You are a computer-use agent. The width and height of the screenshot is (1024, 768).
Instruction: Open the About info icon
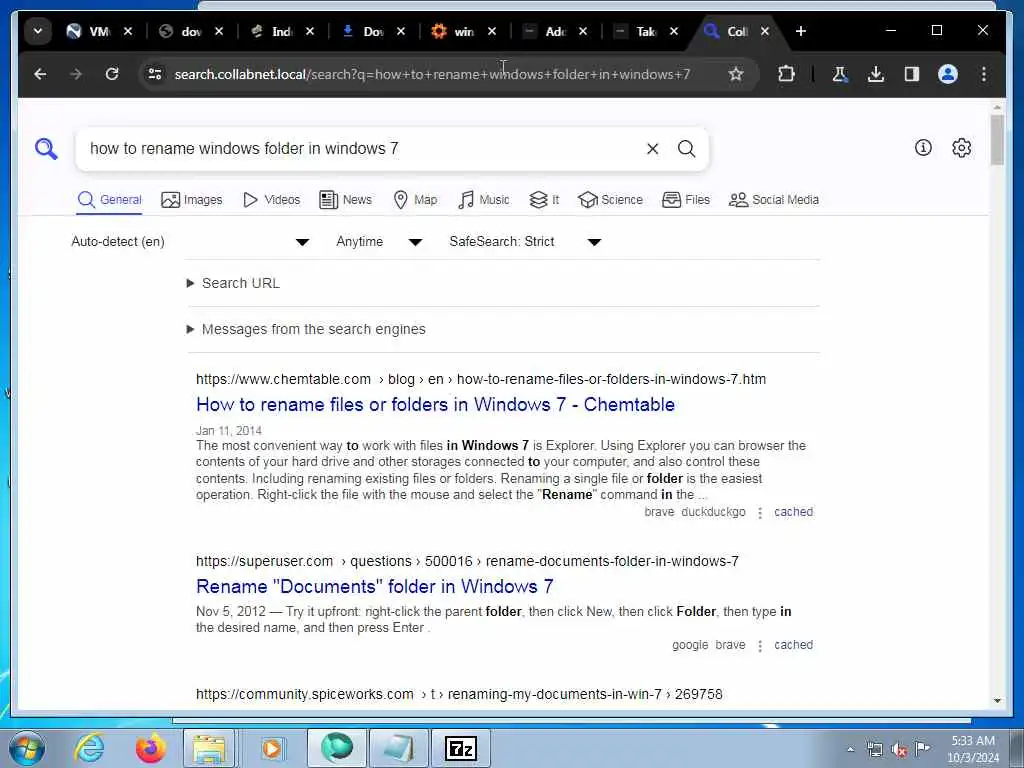coord(923,148)
